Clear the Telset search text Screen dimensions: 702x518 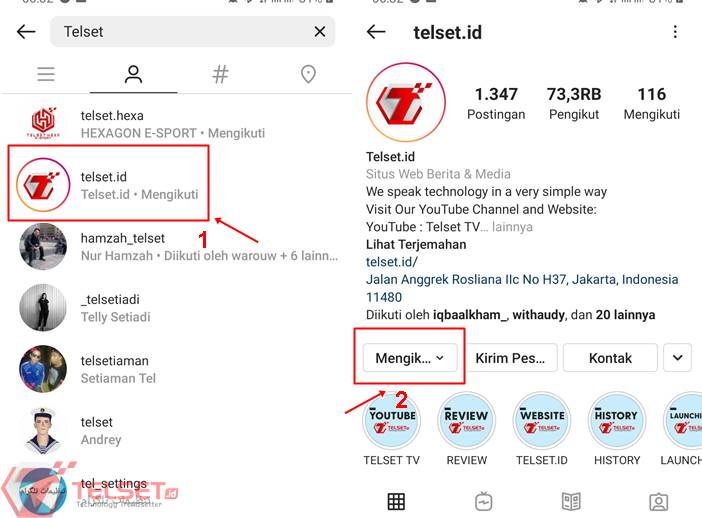320,32
